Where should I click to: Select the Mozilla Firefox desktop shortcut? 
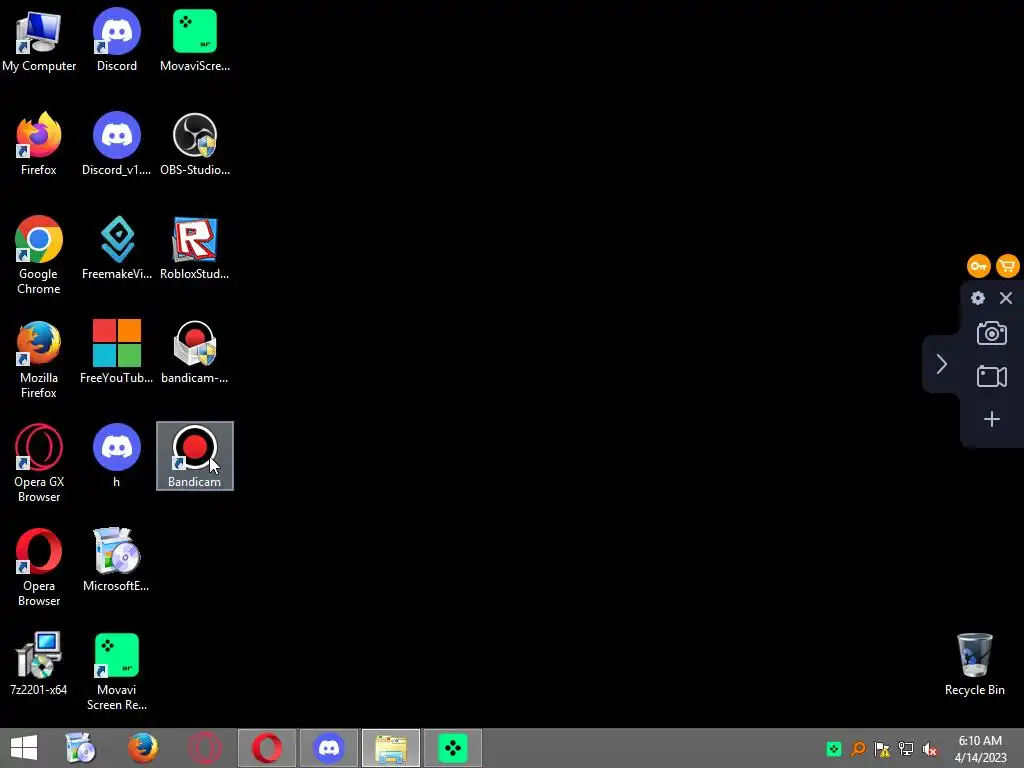[39, 359]
